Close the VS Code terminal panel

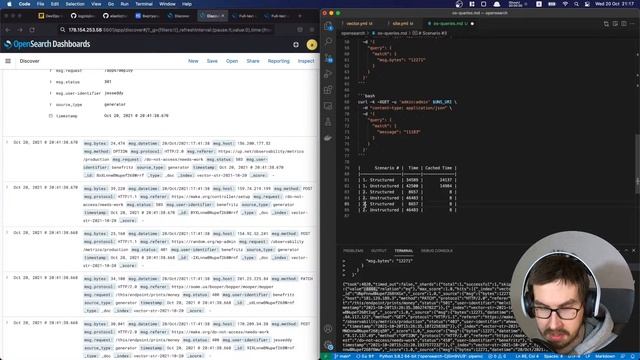point(634,250)
